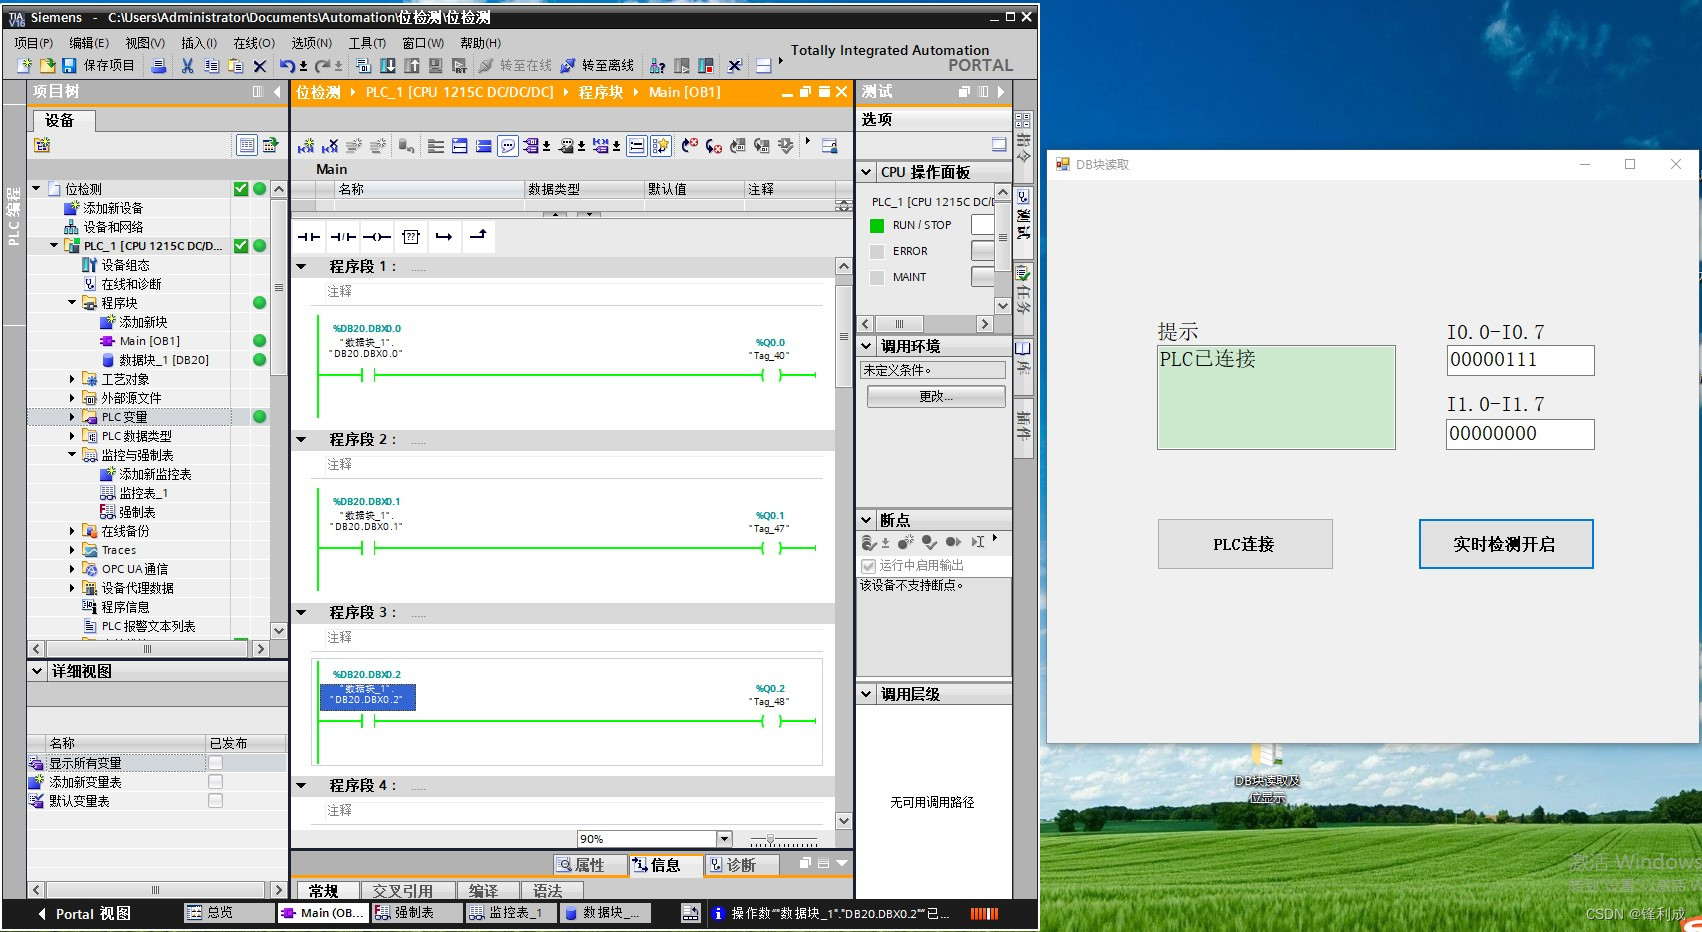Viewport: 1702px width, 932px height.
Task: Insert a normally open contact
Action: pos(309,237)
